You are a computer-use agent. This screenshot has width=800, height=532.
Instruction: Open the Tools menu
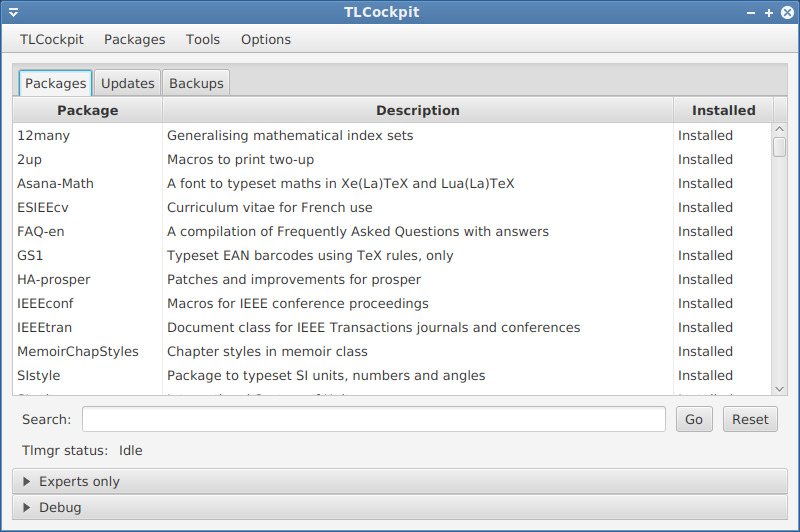tap(203, 39)
